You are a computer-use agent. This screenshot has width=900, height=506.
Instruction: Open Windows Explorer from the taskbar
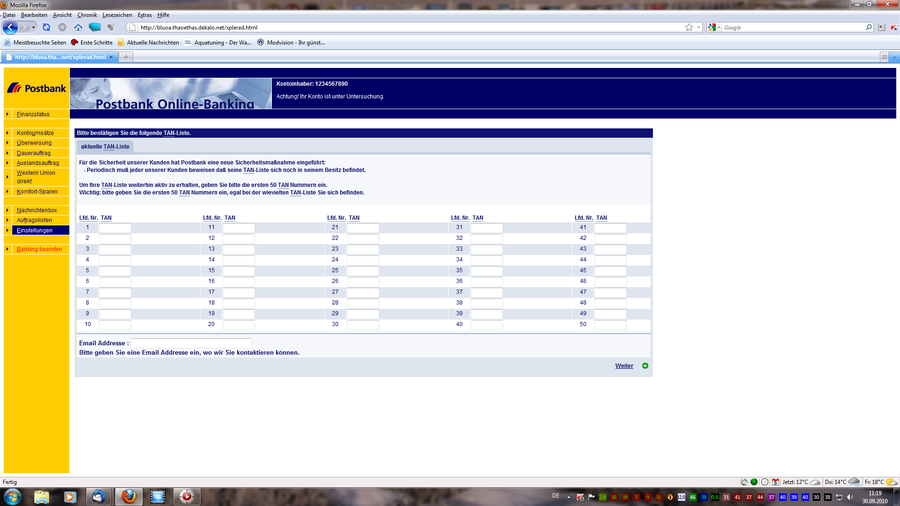pyautogui.click(x=41, y=496)
